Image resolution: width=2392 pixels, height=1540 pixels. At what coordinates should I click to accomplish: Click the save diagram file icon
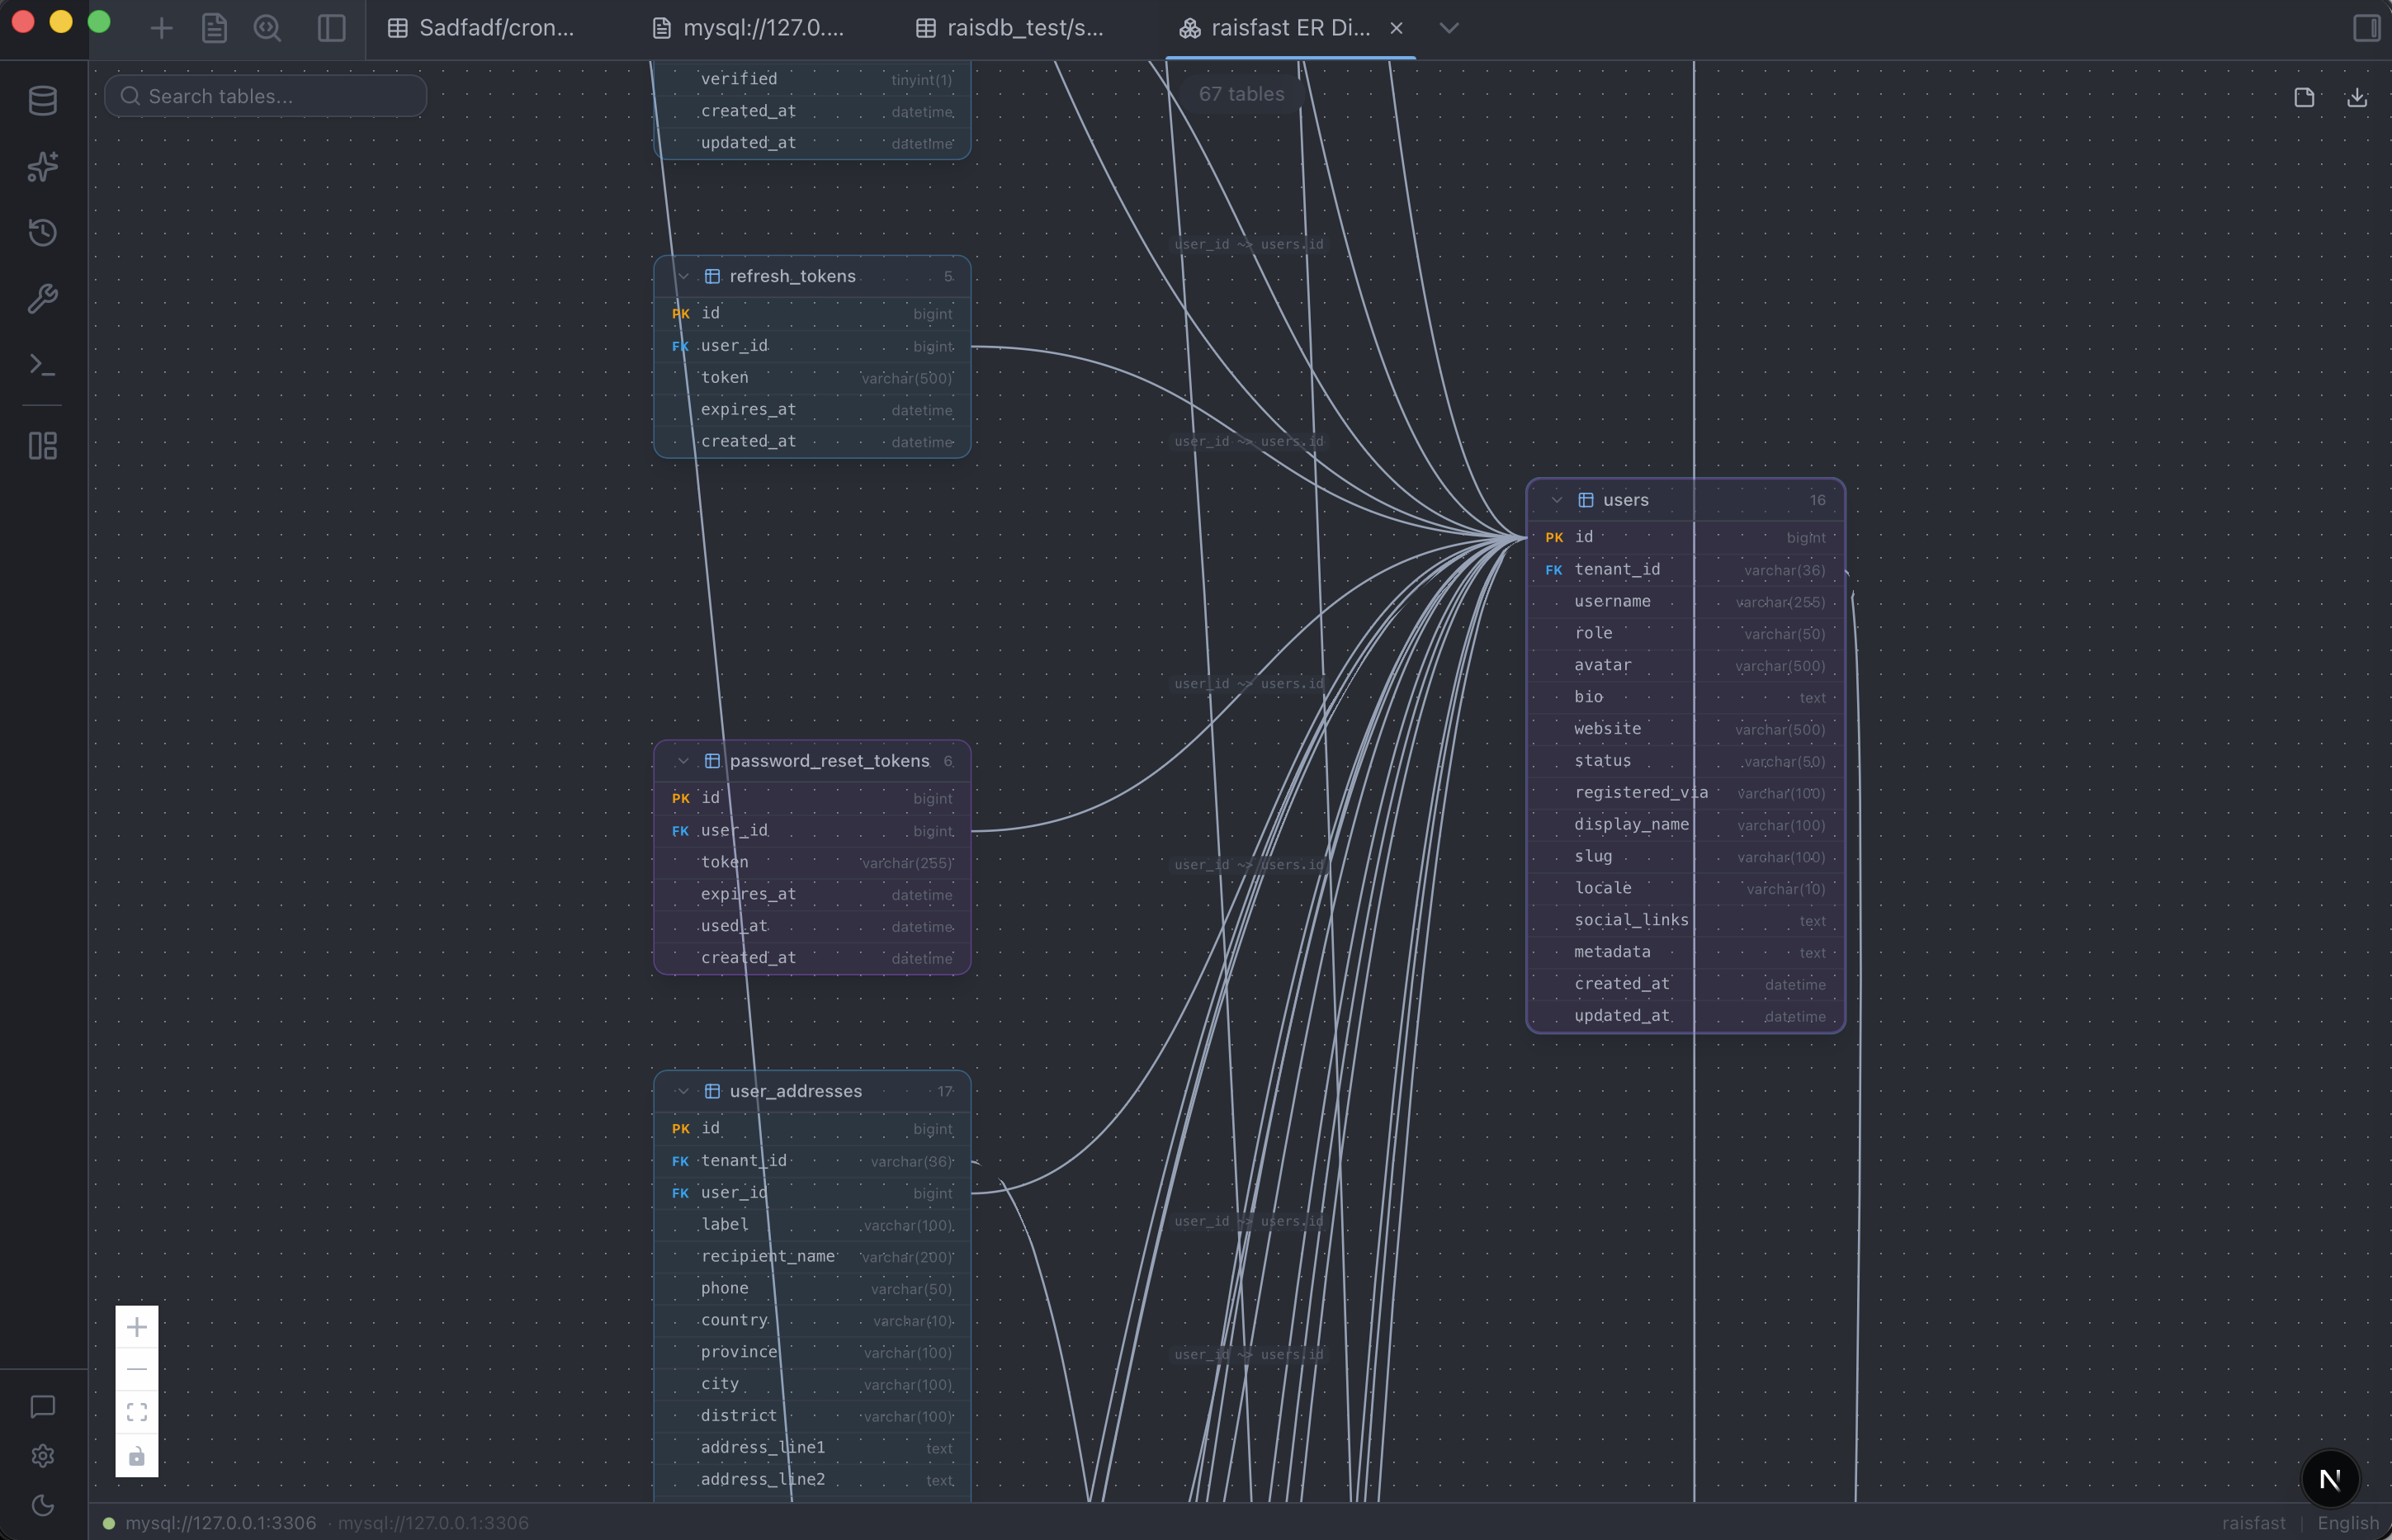coord(2304,97)
